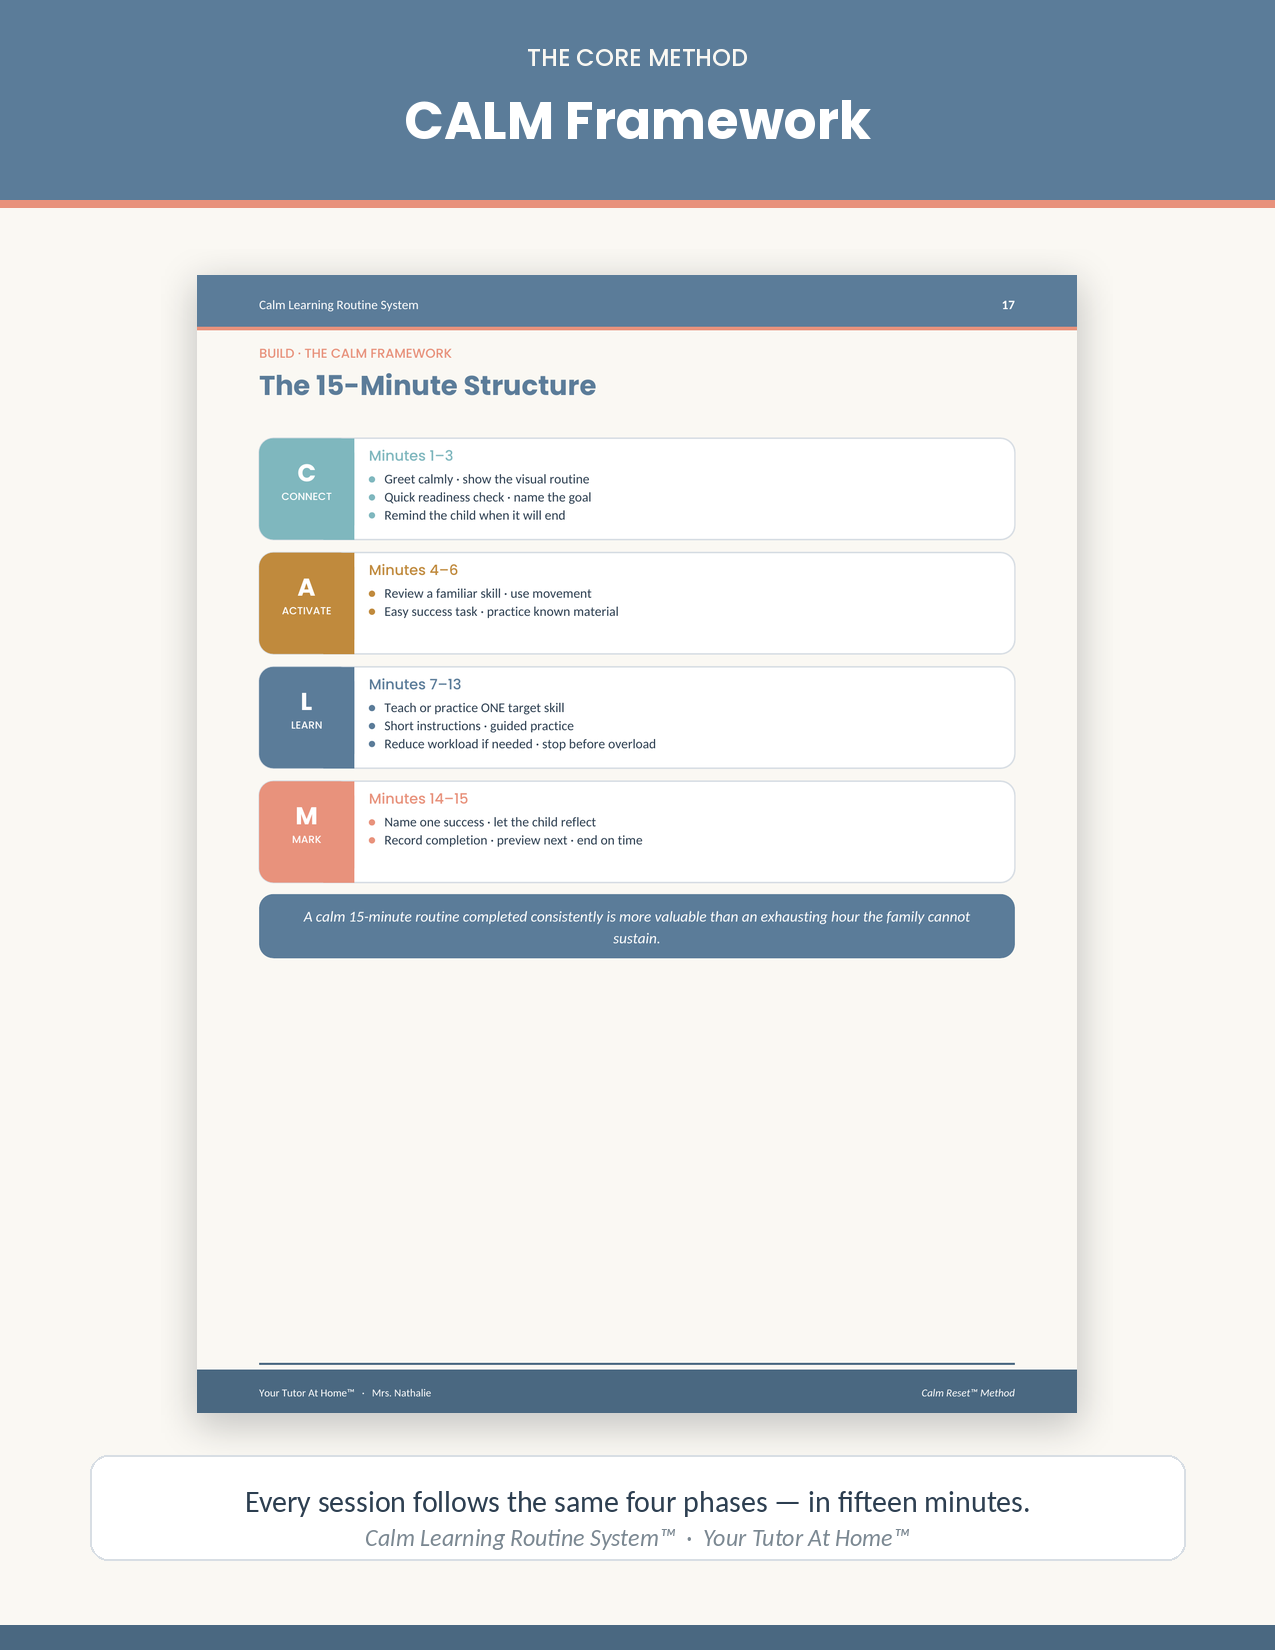Click 'Mrs. Nathalie' in page footer
Screen dimensions: 1275x1650
401,1393
